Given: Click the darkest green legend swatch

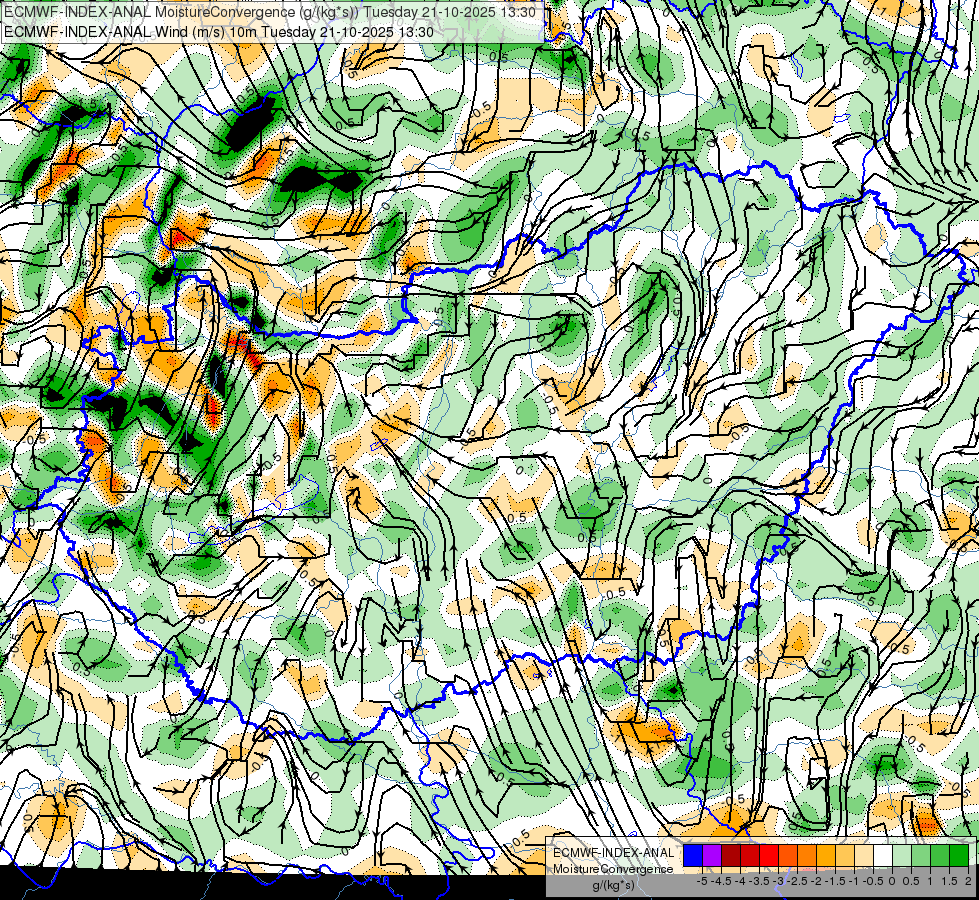Looking at the screenshot, I should (960, 856).
